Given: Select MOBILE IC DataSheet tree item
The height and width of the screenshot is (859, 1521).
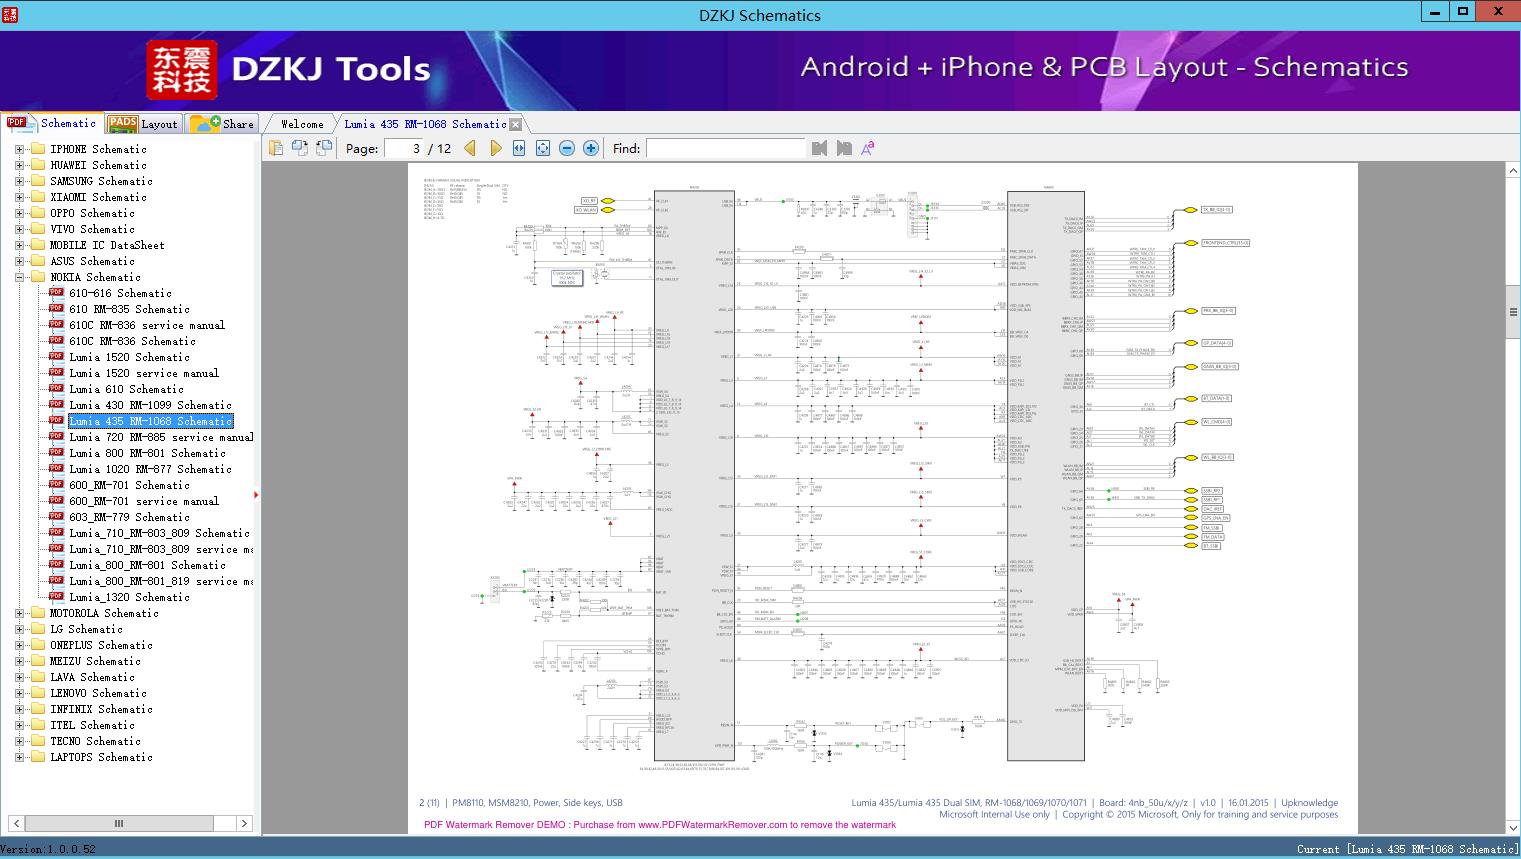Looking at the screenshot, I should click(x=107, y=245).
